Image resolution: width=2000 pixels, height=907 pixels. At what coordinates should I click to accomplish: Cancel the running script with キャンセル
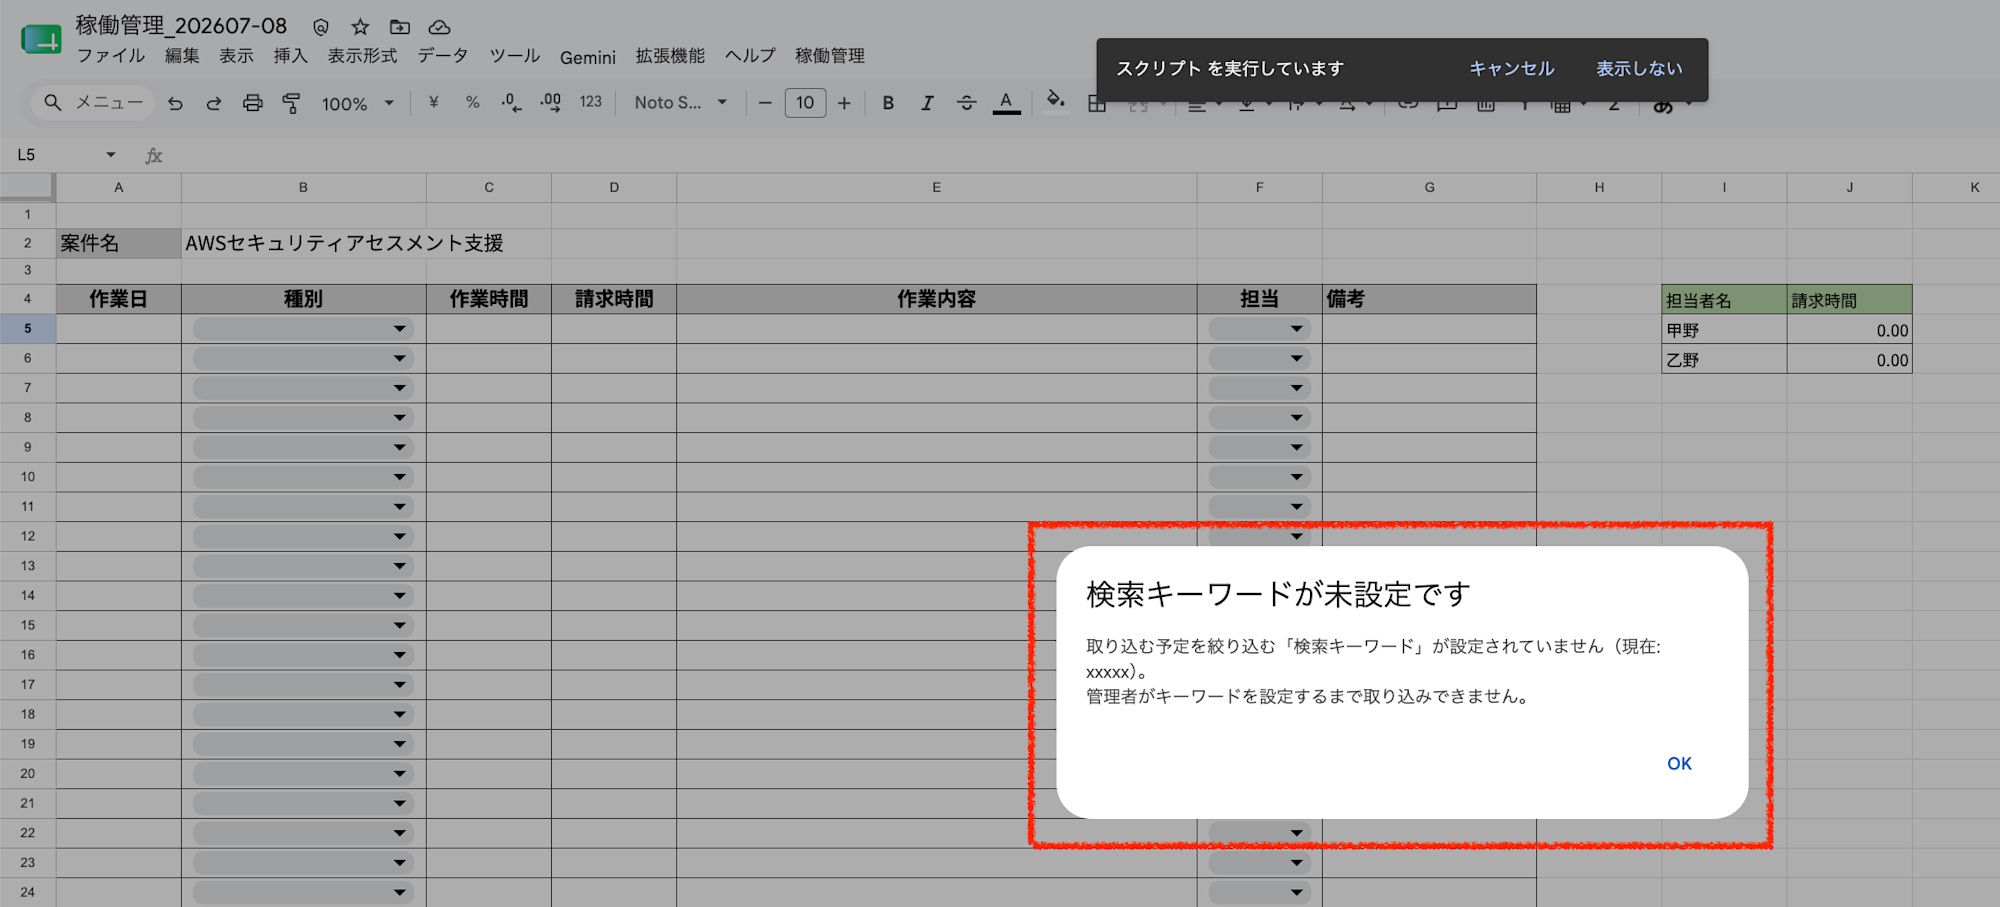1511,69
